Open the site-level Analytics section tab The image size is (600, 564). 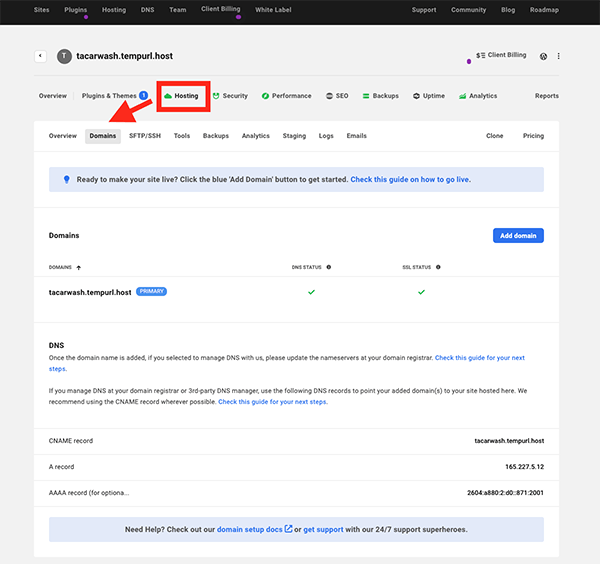click(x=478, y=96)
